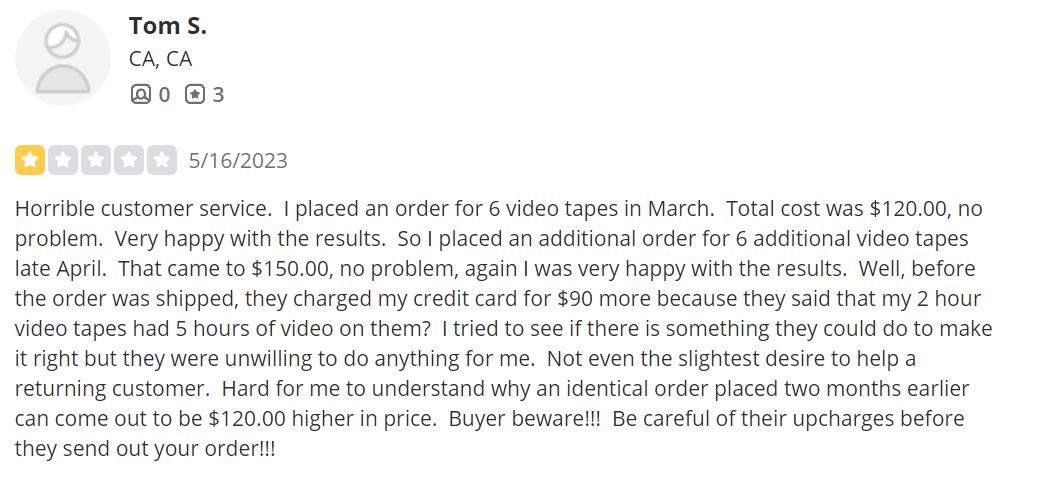
Task: Click the reviews count number 3
Action: point(218,95)
